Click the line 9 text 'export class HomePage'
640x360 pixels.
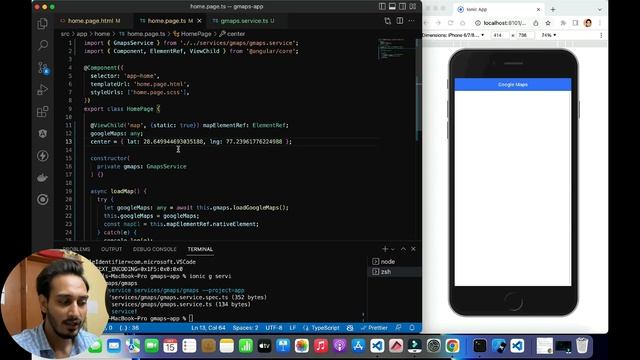[118, 109]
